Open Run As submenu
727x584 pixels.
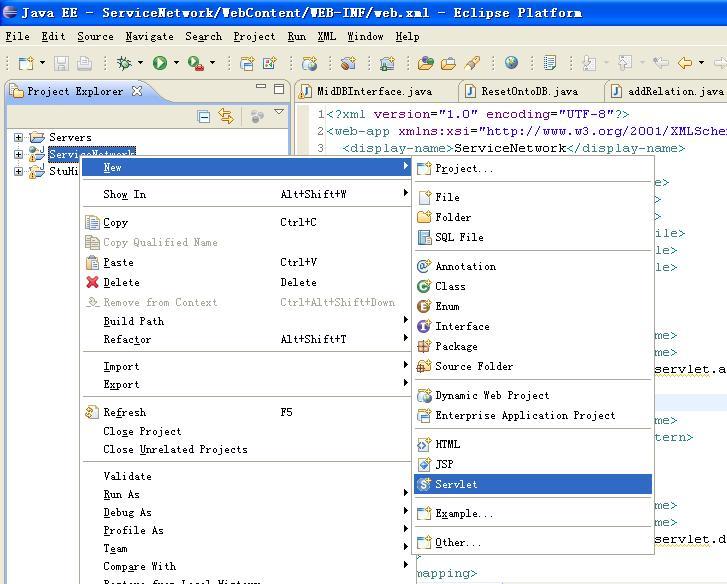247,494
